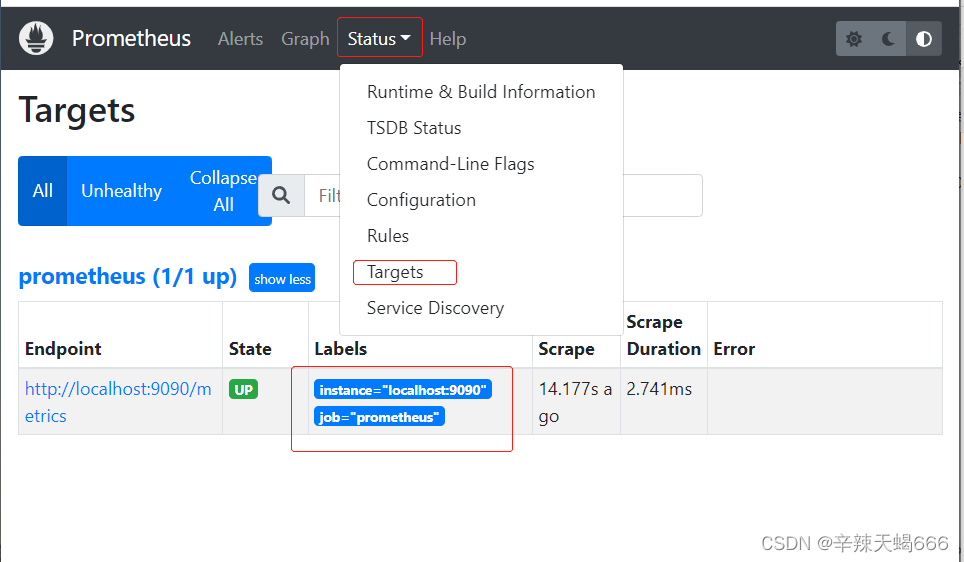Open Configuration from Status menu
Viewport: 964px width, 562px height.
(x=421, y=200)
